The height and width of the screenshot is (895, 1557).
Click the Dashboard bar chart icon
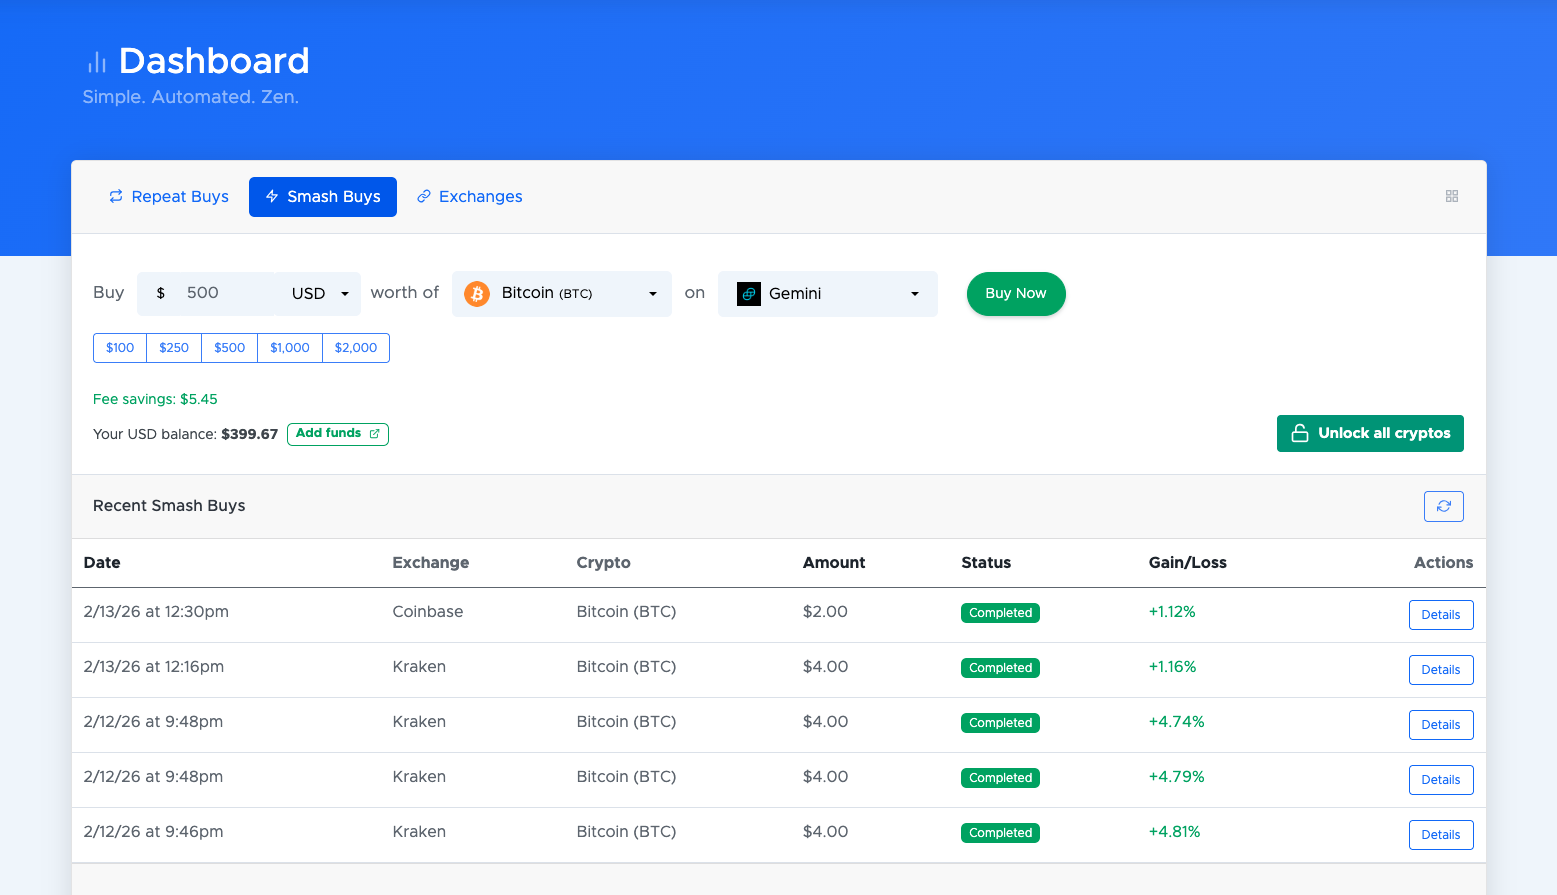tap(97, 63)
